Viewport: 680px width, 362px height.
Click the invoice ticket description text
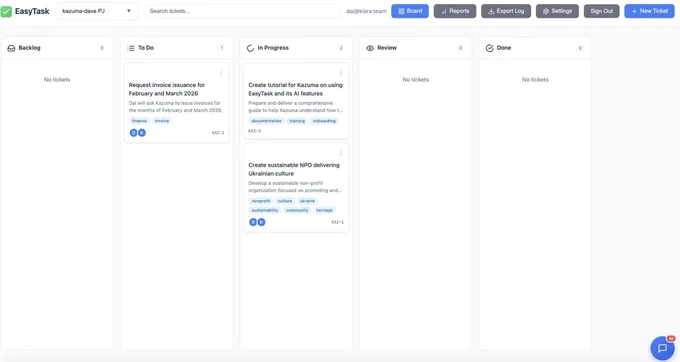pyautogui.click(x=175, y=107)
